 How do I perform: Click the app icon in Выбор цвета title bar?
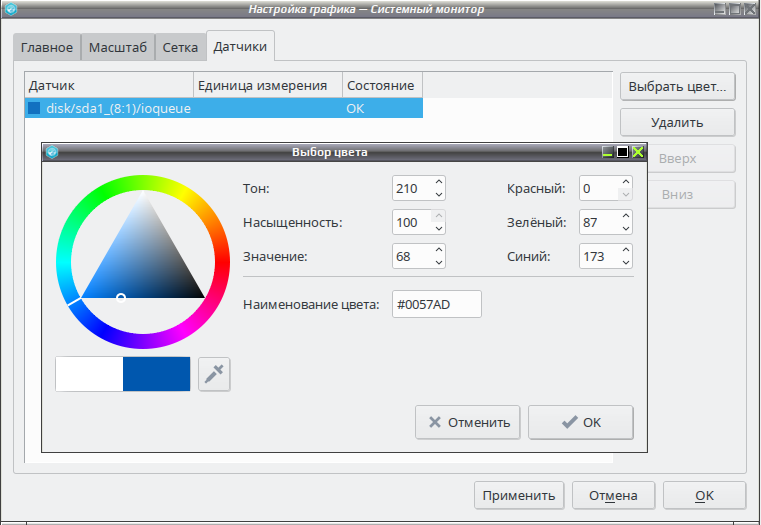coord(52,152)
